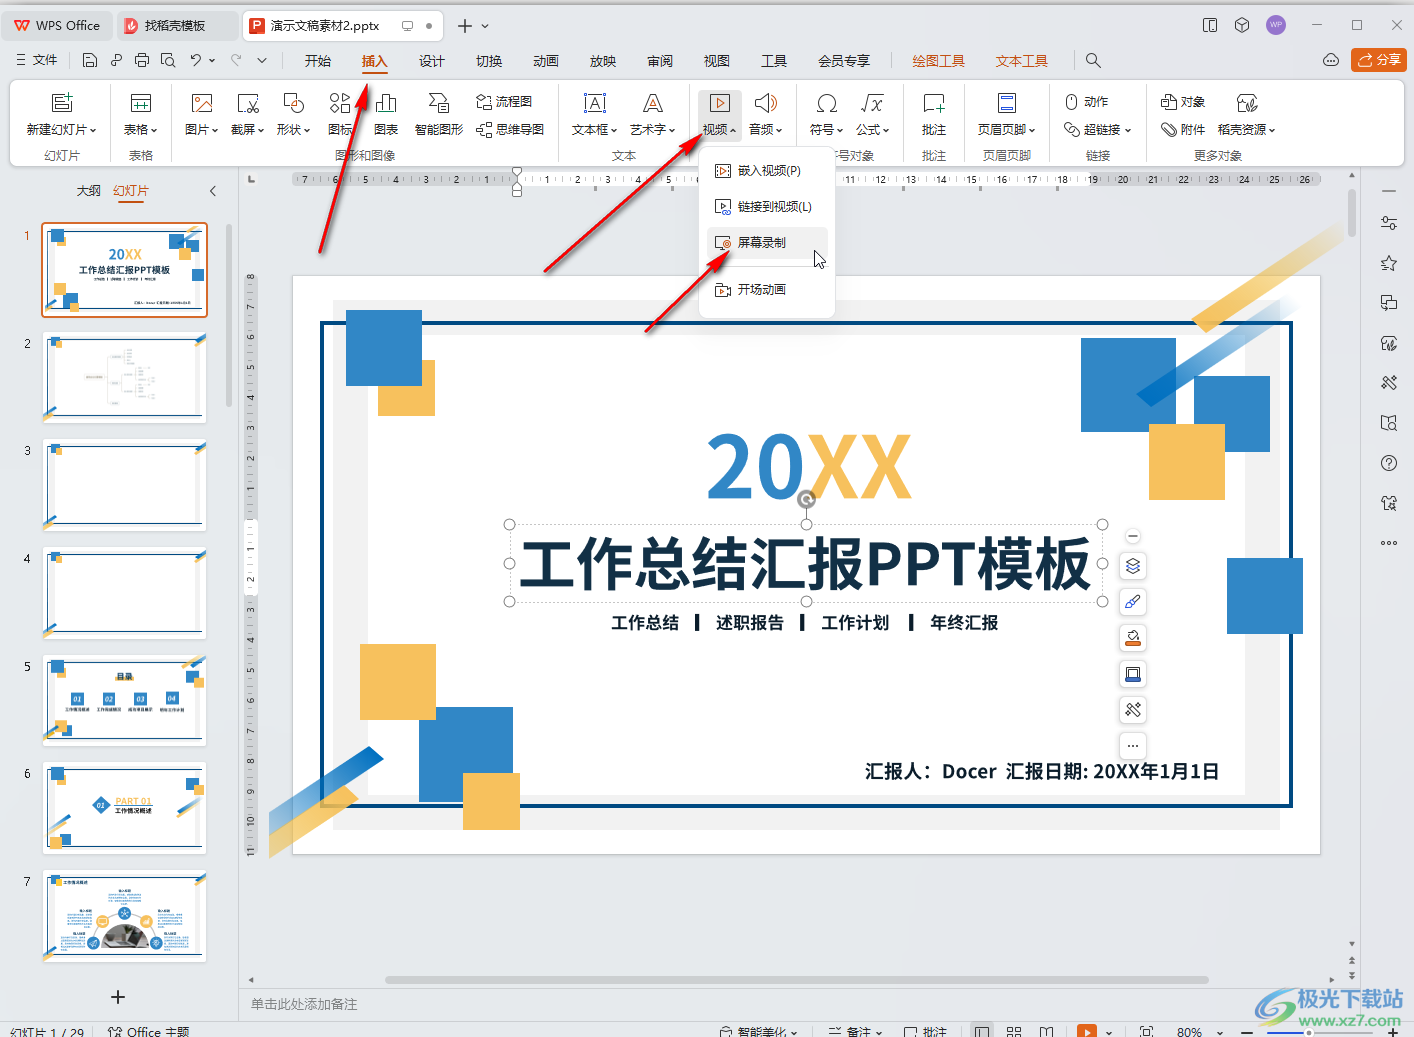The image size is (1414, 1037).
Task: Switch to the Design (设计) tab
Action: click(432, 61)
